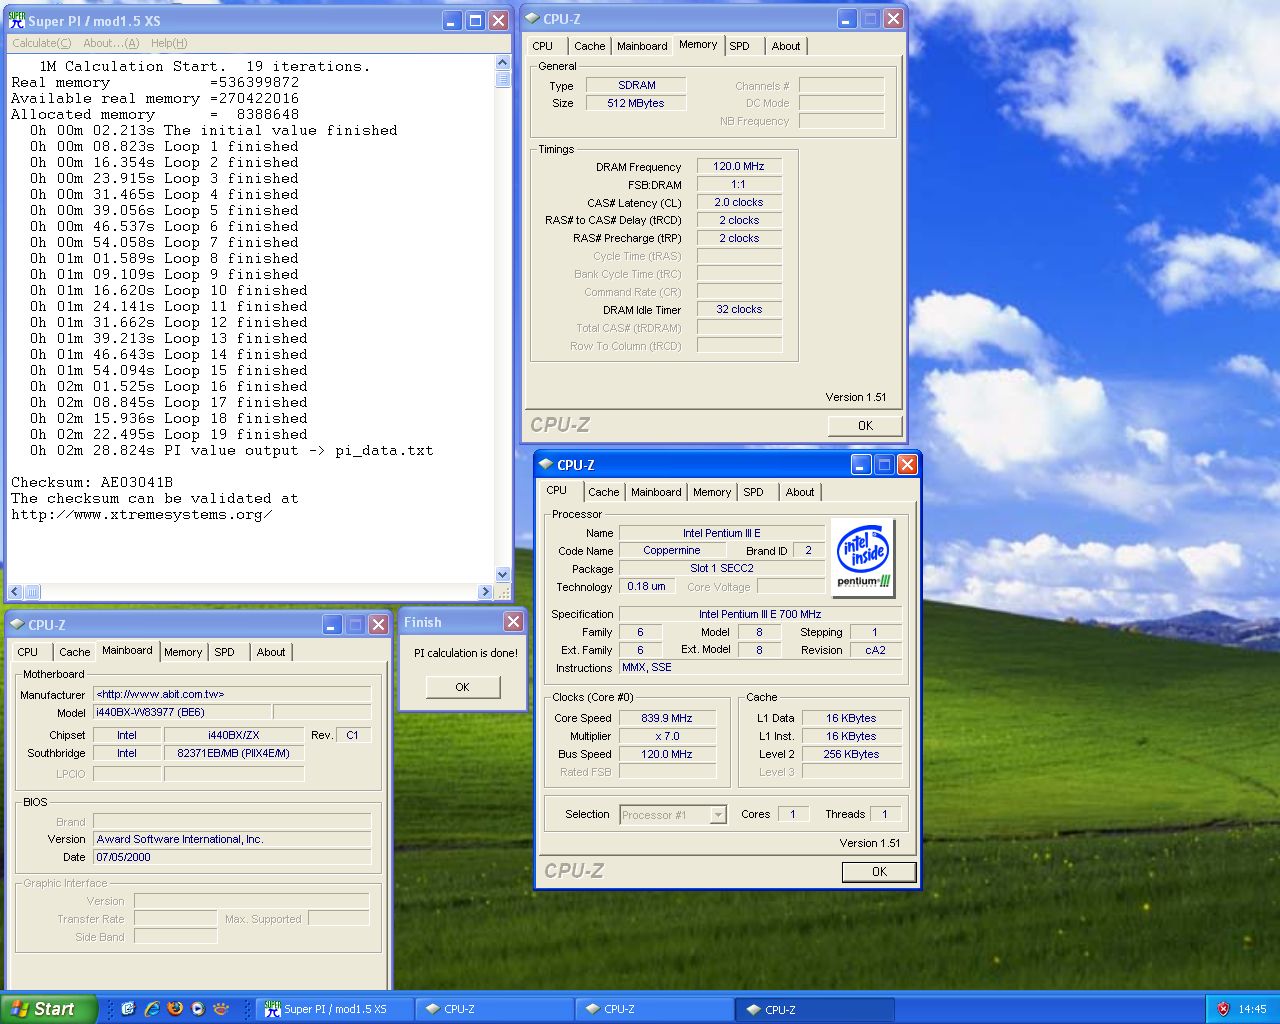Minimize the processor CPU-Z window

coord(861,464)
